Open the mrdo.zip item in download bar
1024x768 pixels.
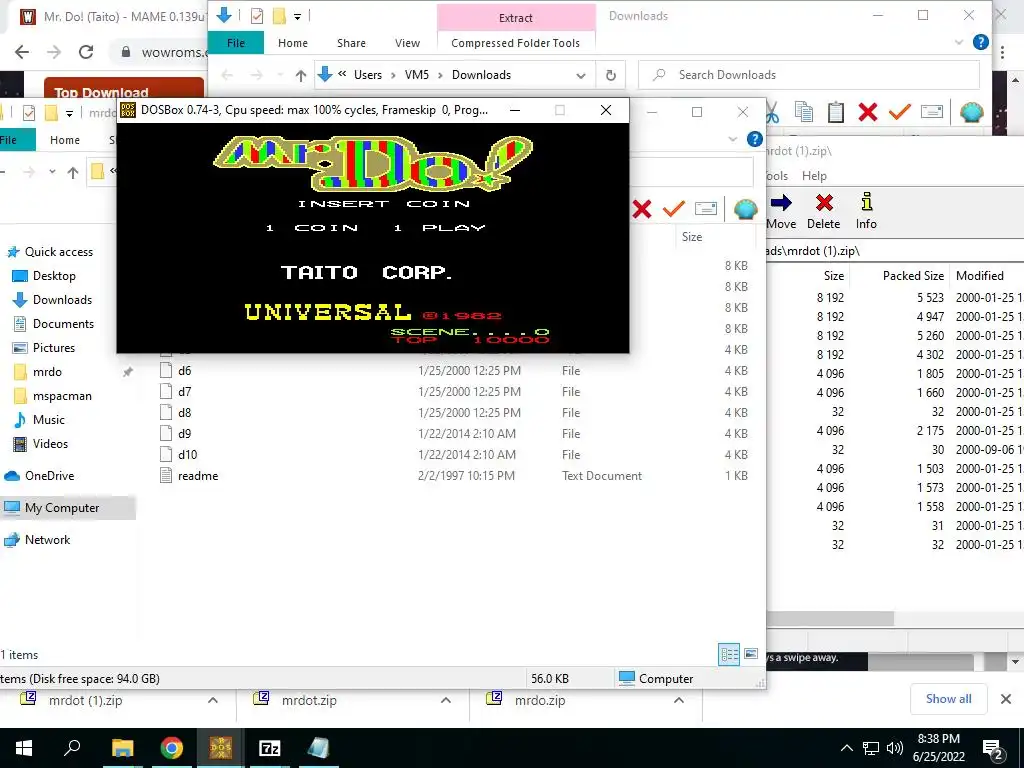(539, 700)
